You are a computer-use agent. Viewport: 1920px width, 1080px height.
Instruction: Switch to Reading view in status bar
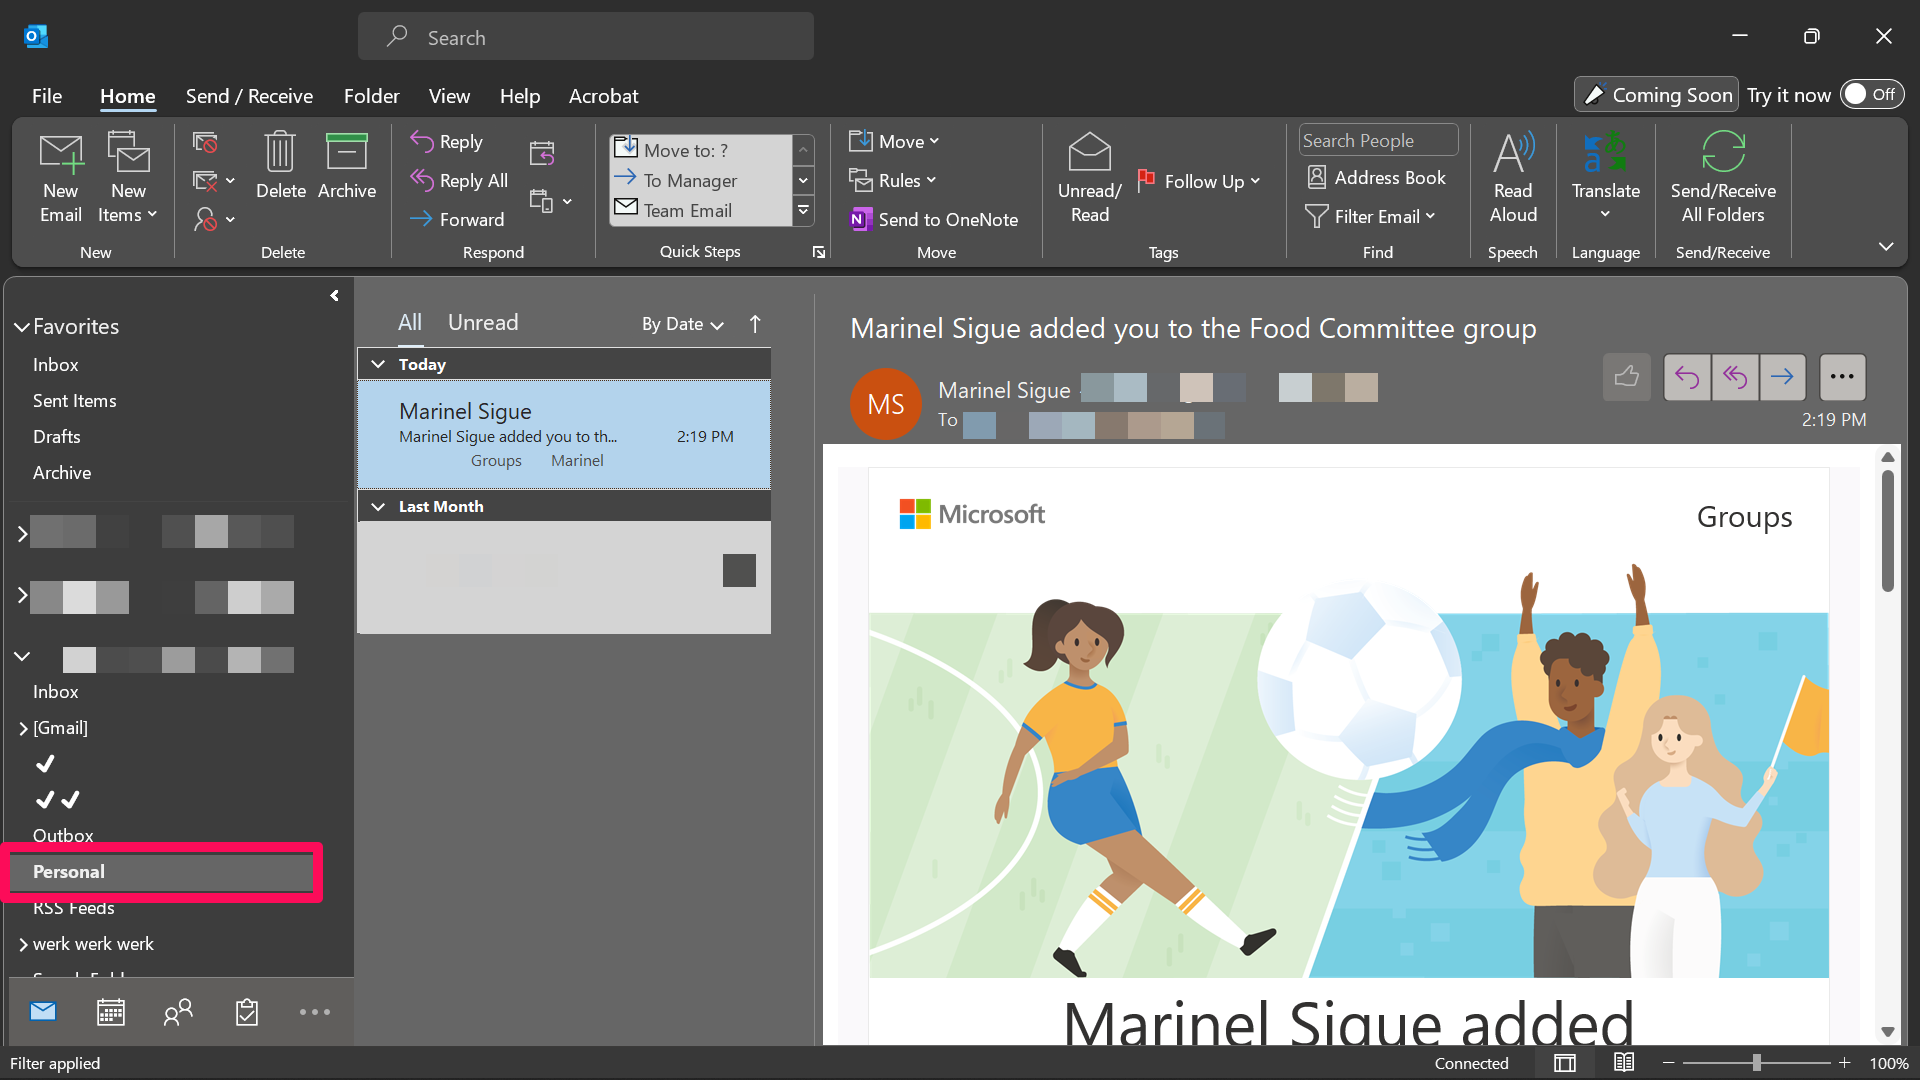1623,1063
